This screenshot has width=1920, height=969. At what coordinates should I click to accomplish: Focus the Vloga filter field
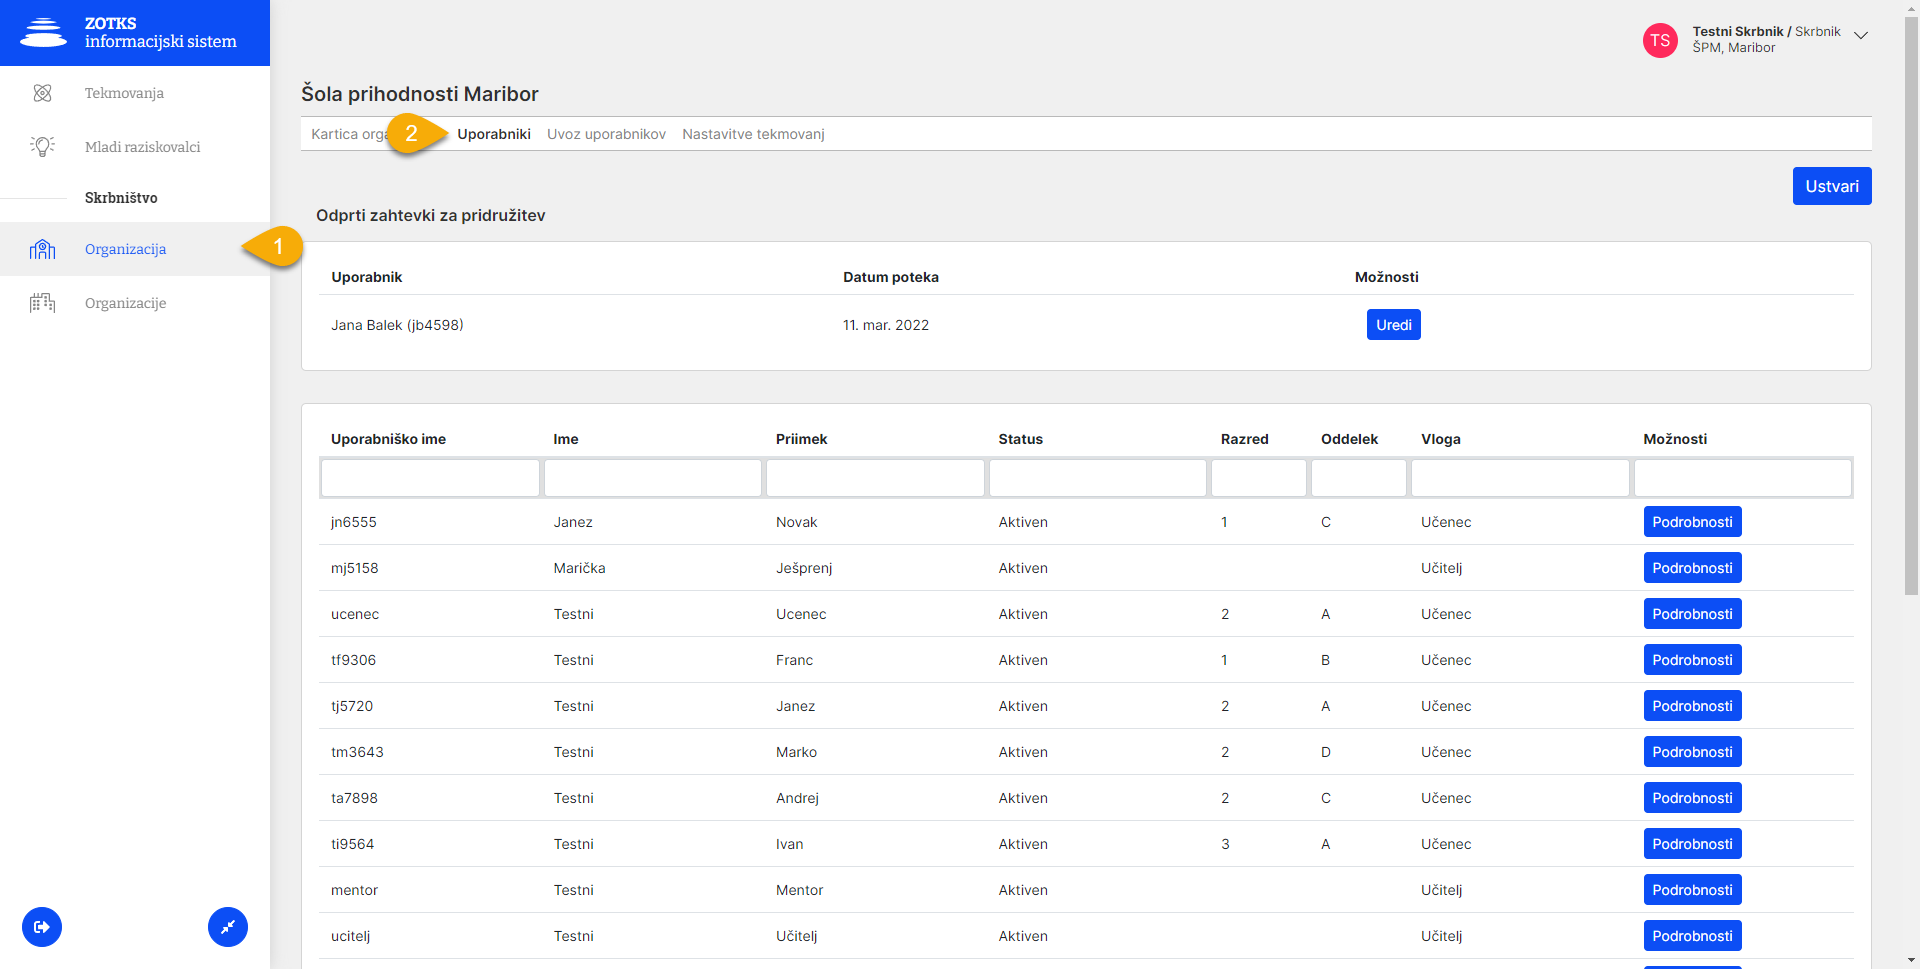pos(1520,478)
